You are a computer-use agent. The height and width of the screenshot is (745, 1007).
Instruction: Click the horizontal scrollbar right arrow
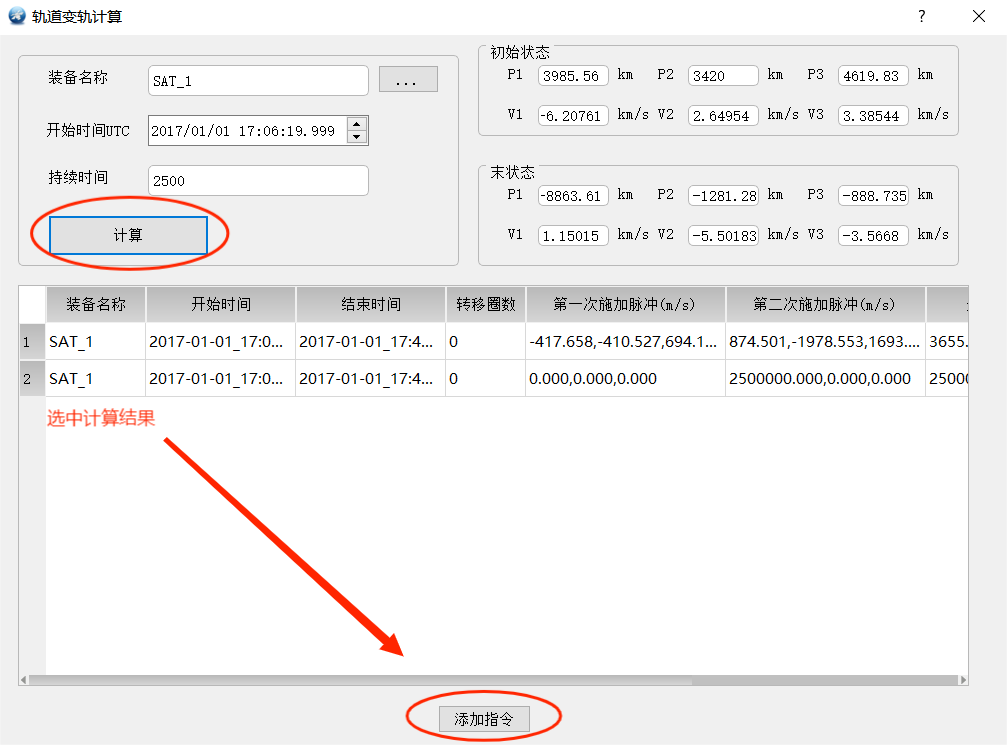[963, 680]
